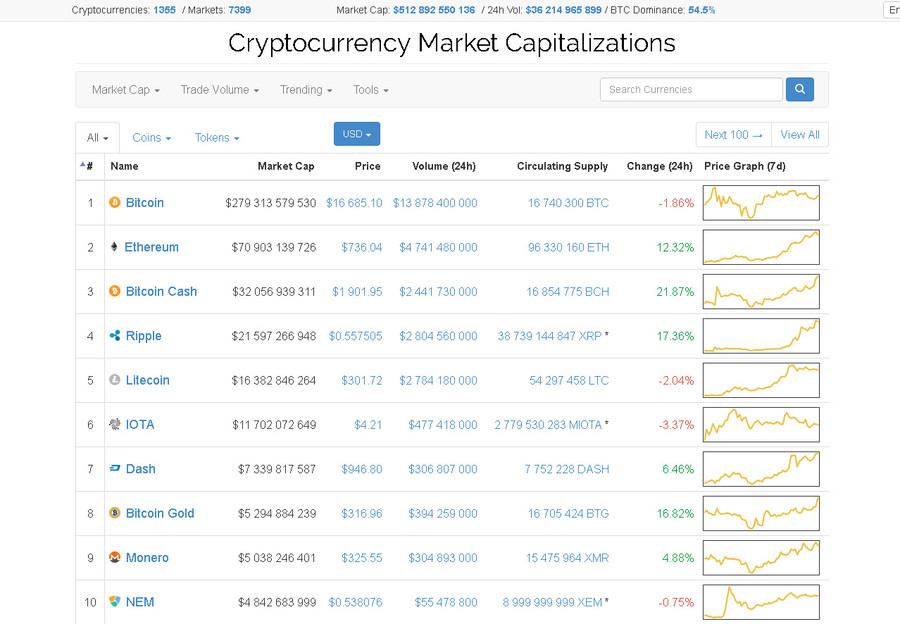900x624 pixels.
Task: Sort table by rank number column
Action: 87,166
